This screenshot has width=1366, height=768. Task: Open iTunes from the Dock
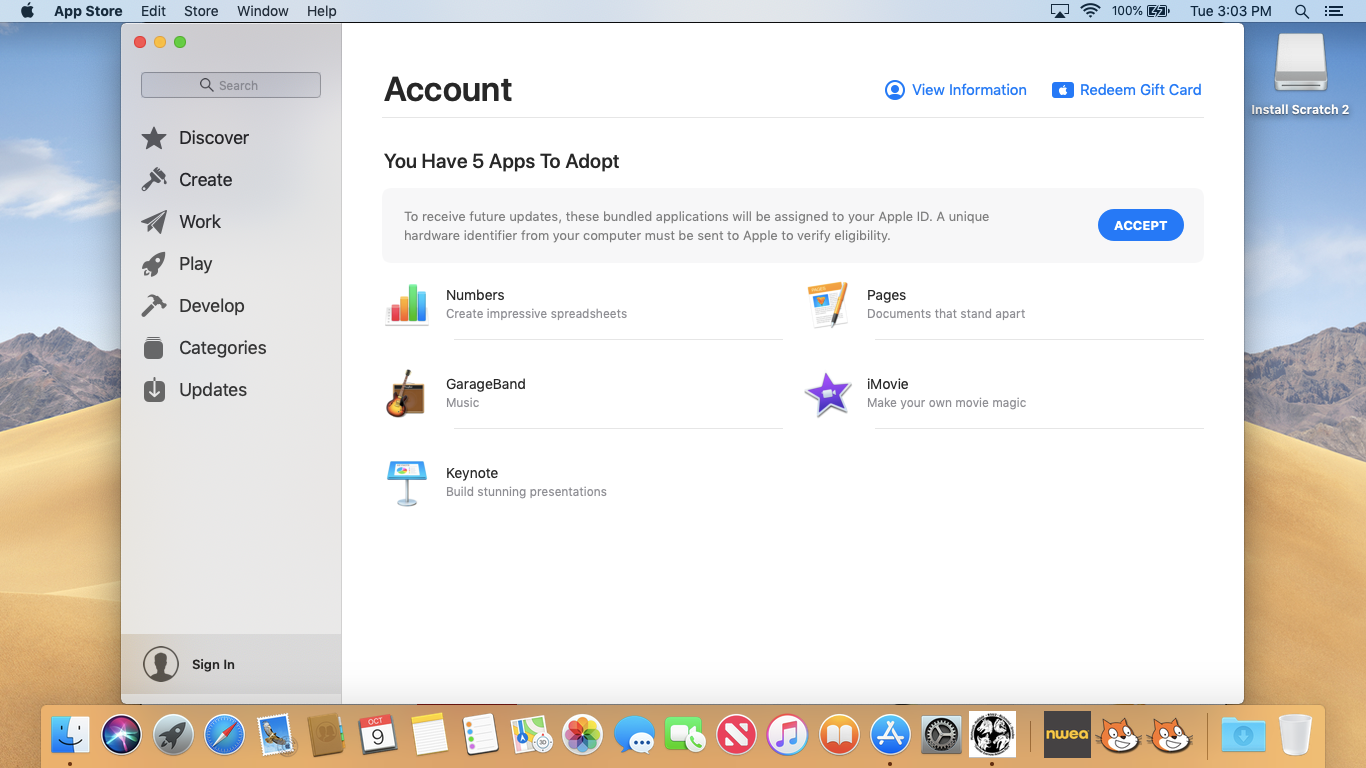click(x=787, y=736)
